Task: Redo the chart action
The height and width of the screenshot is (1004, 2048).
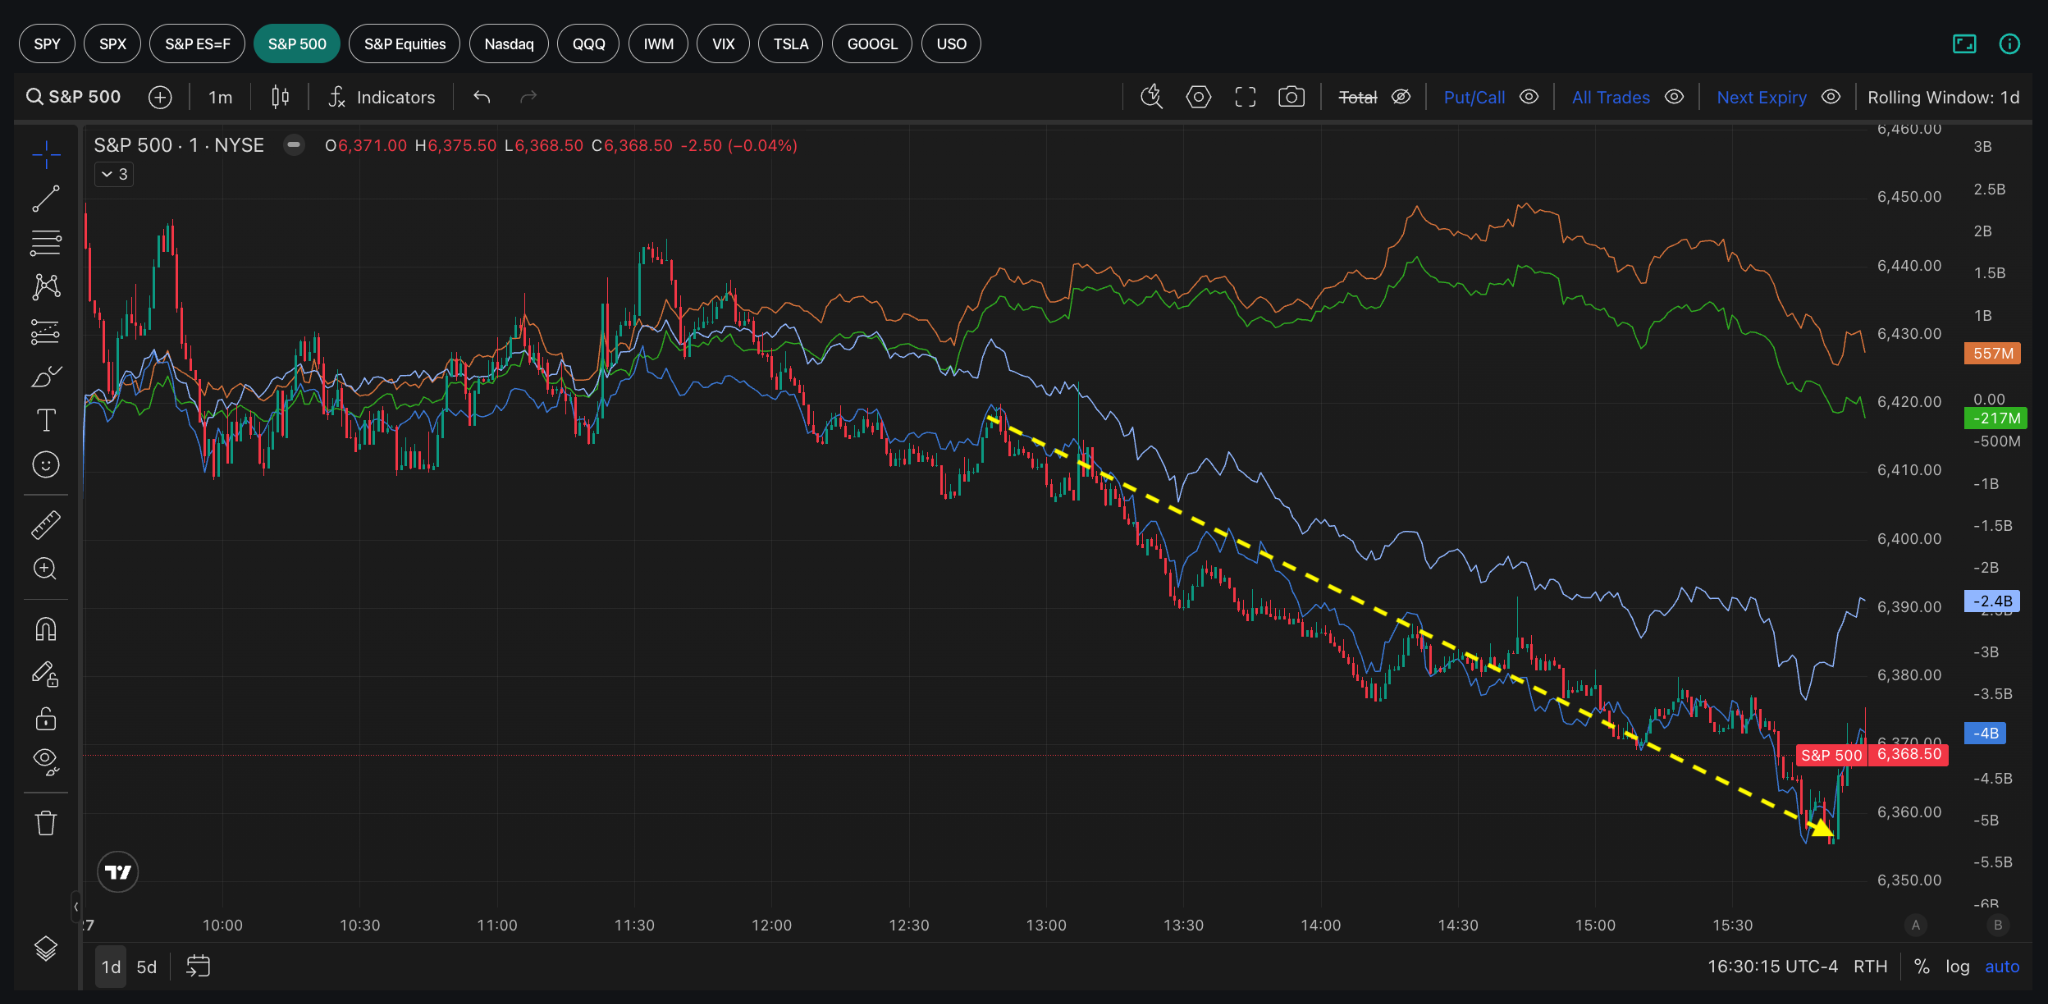Action: click(x=528, y=97)
